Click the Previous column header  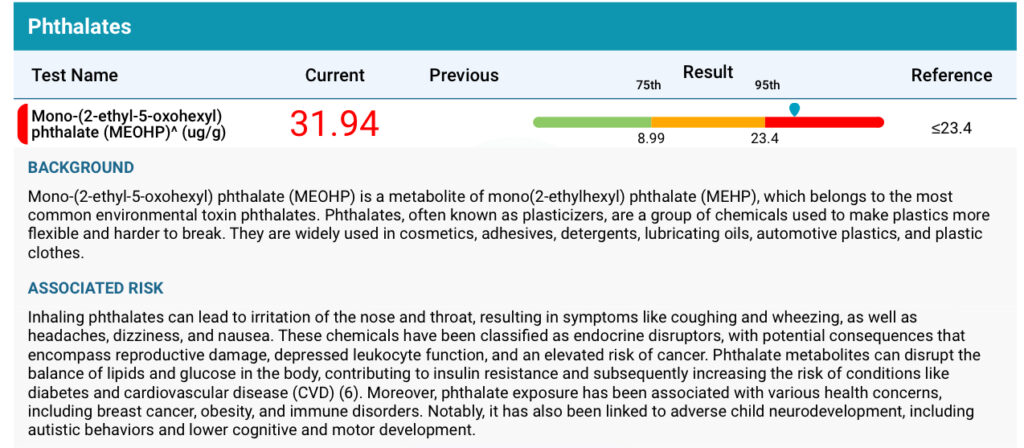(464, 75)
